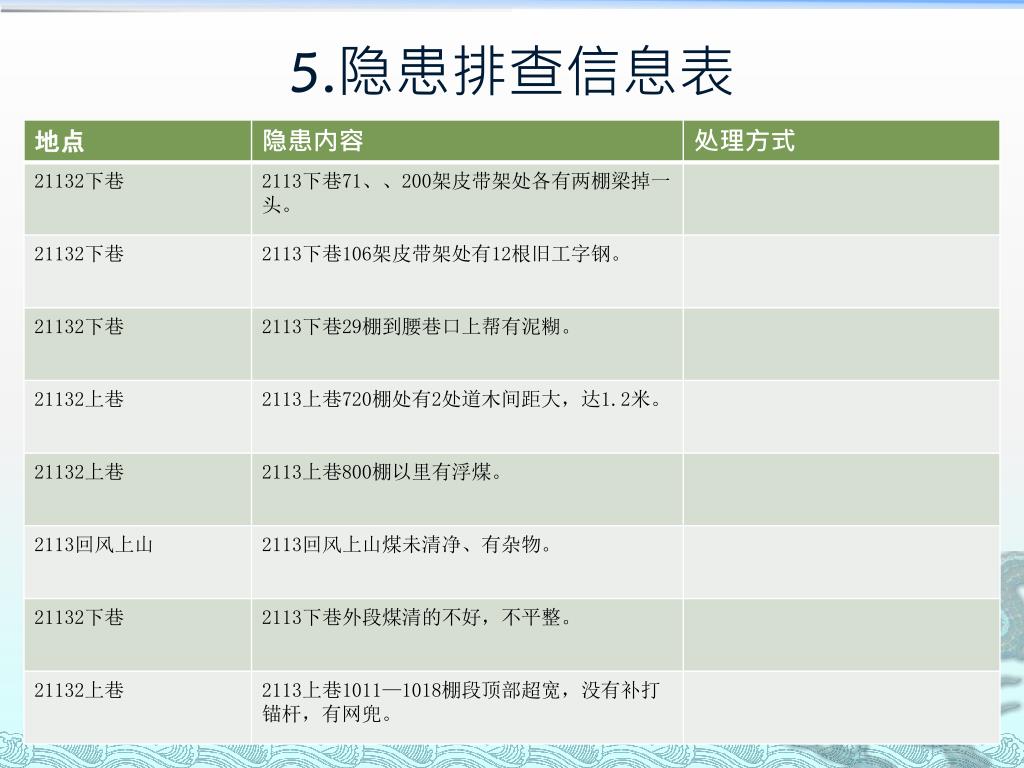
Task: Click the cell mentioning 106架皮带架处有12根旧工字钢
Action: (x=467, y=272)
